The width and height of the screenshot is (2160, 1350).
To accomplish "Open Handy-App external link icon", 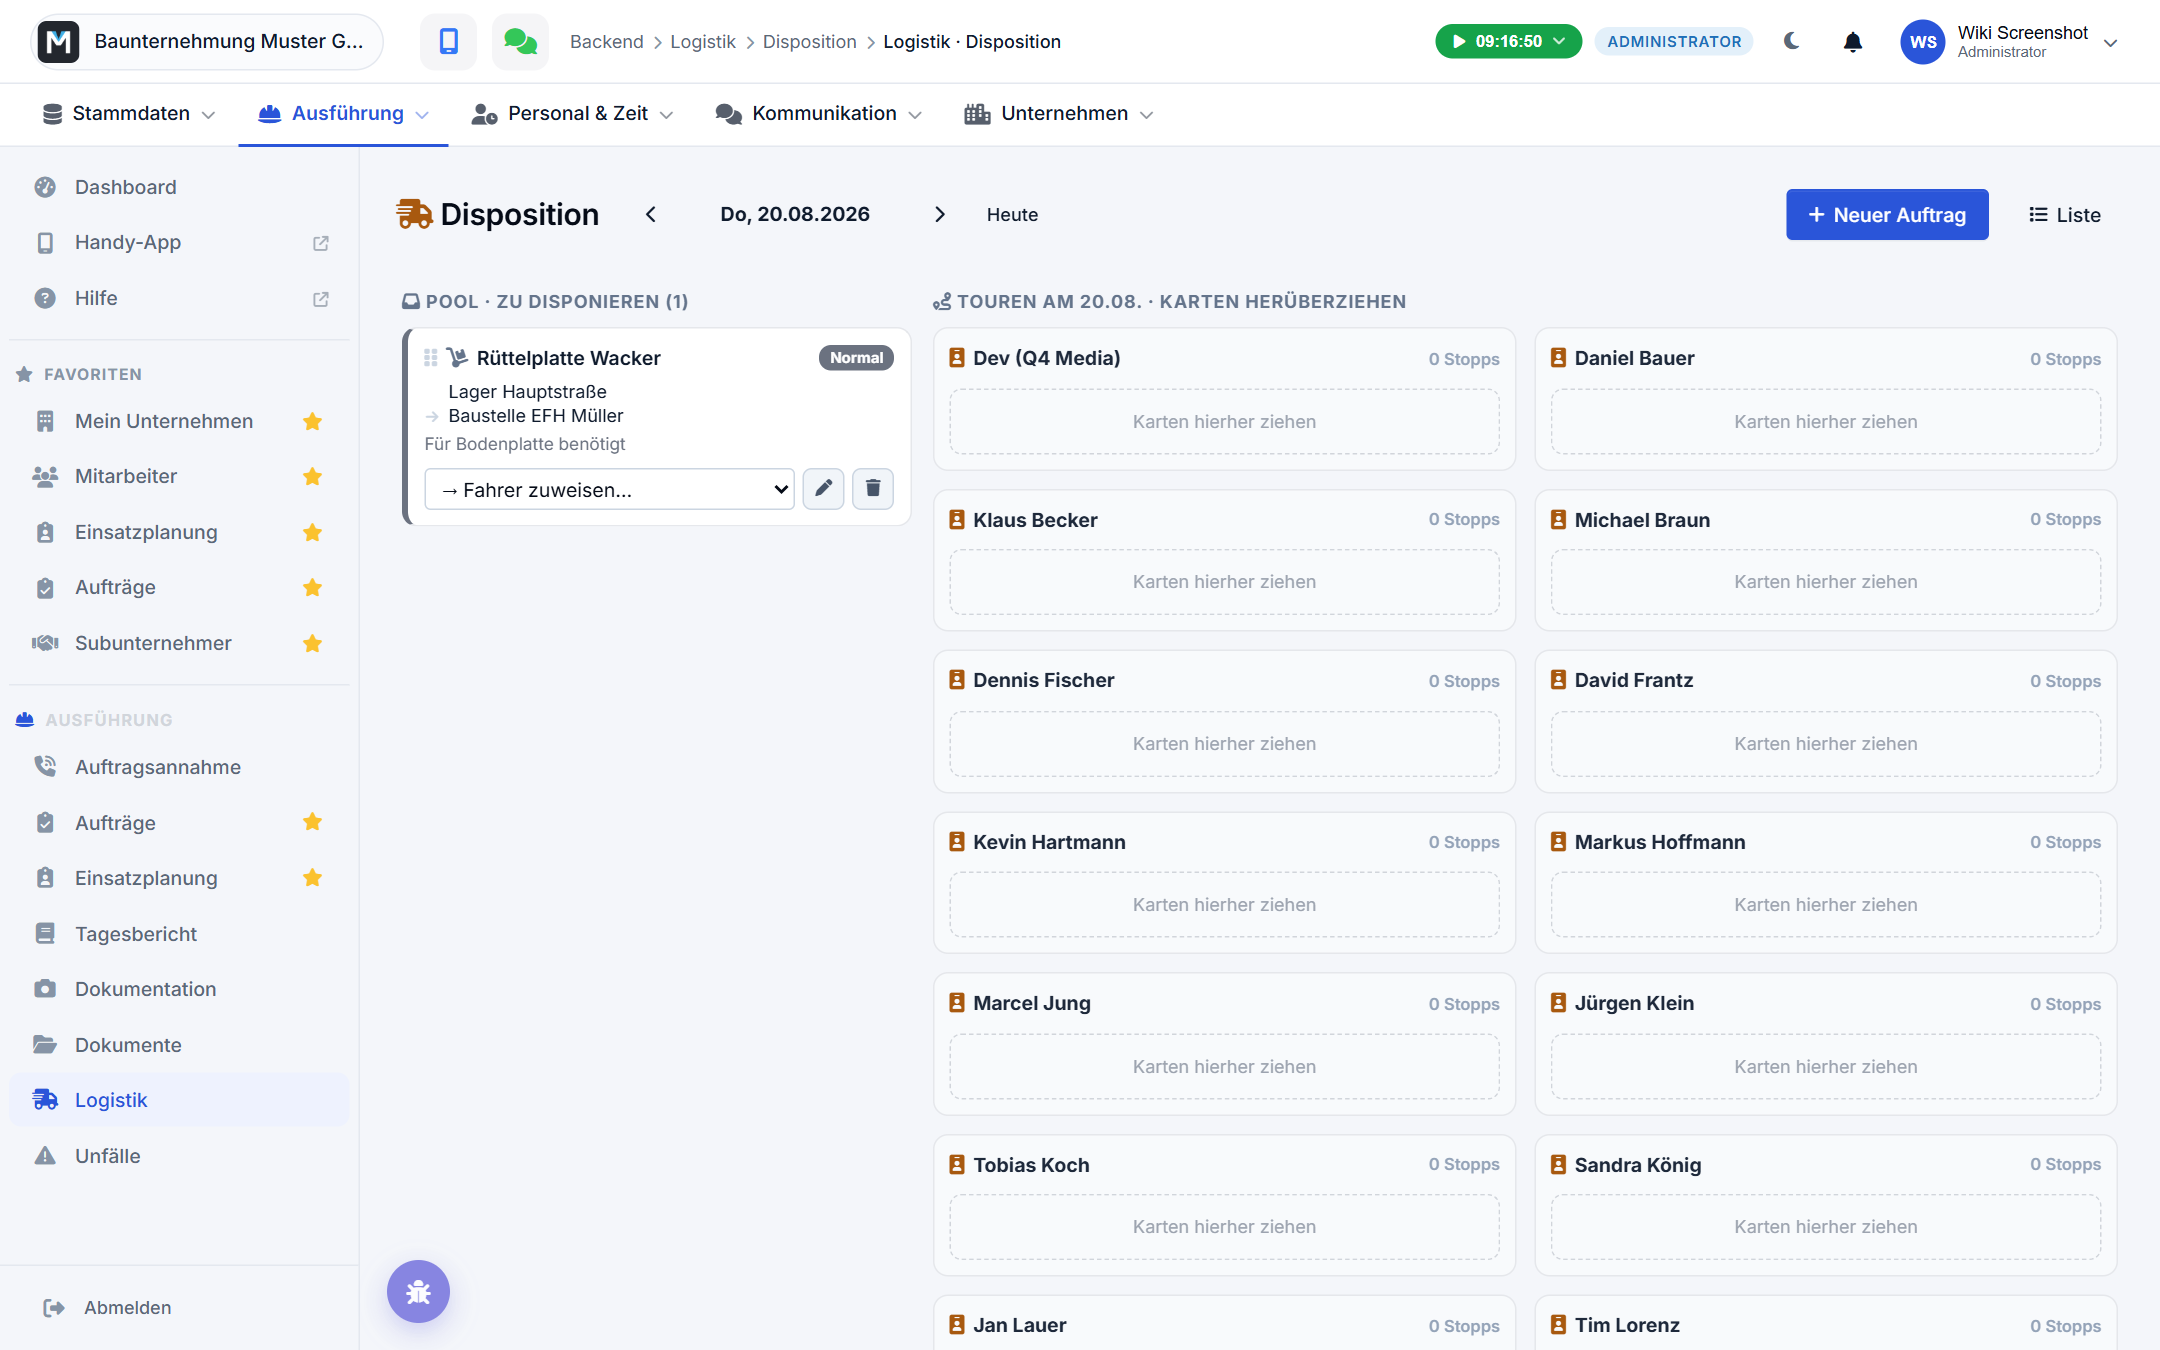I will (x=321, y=243).
